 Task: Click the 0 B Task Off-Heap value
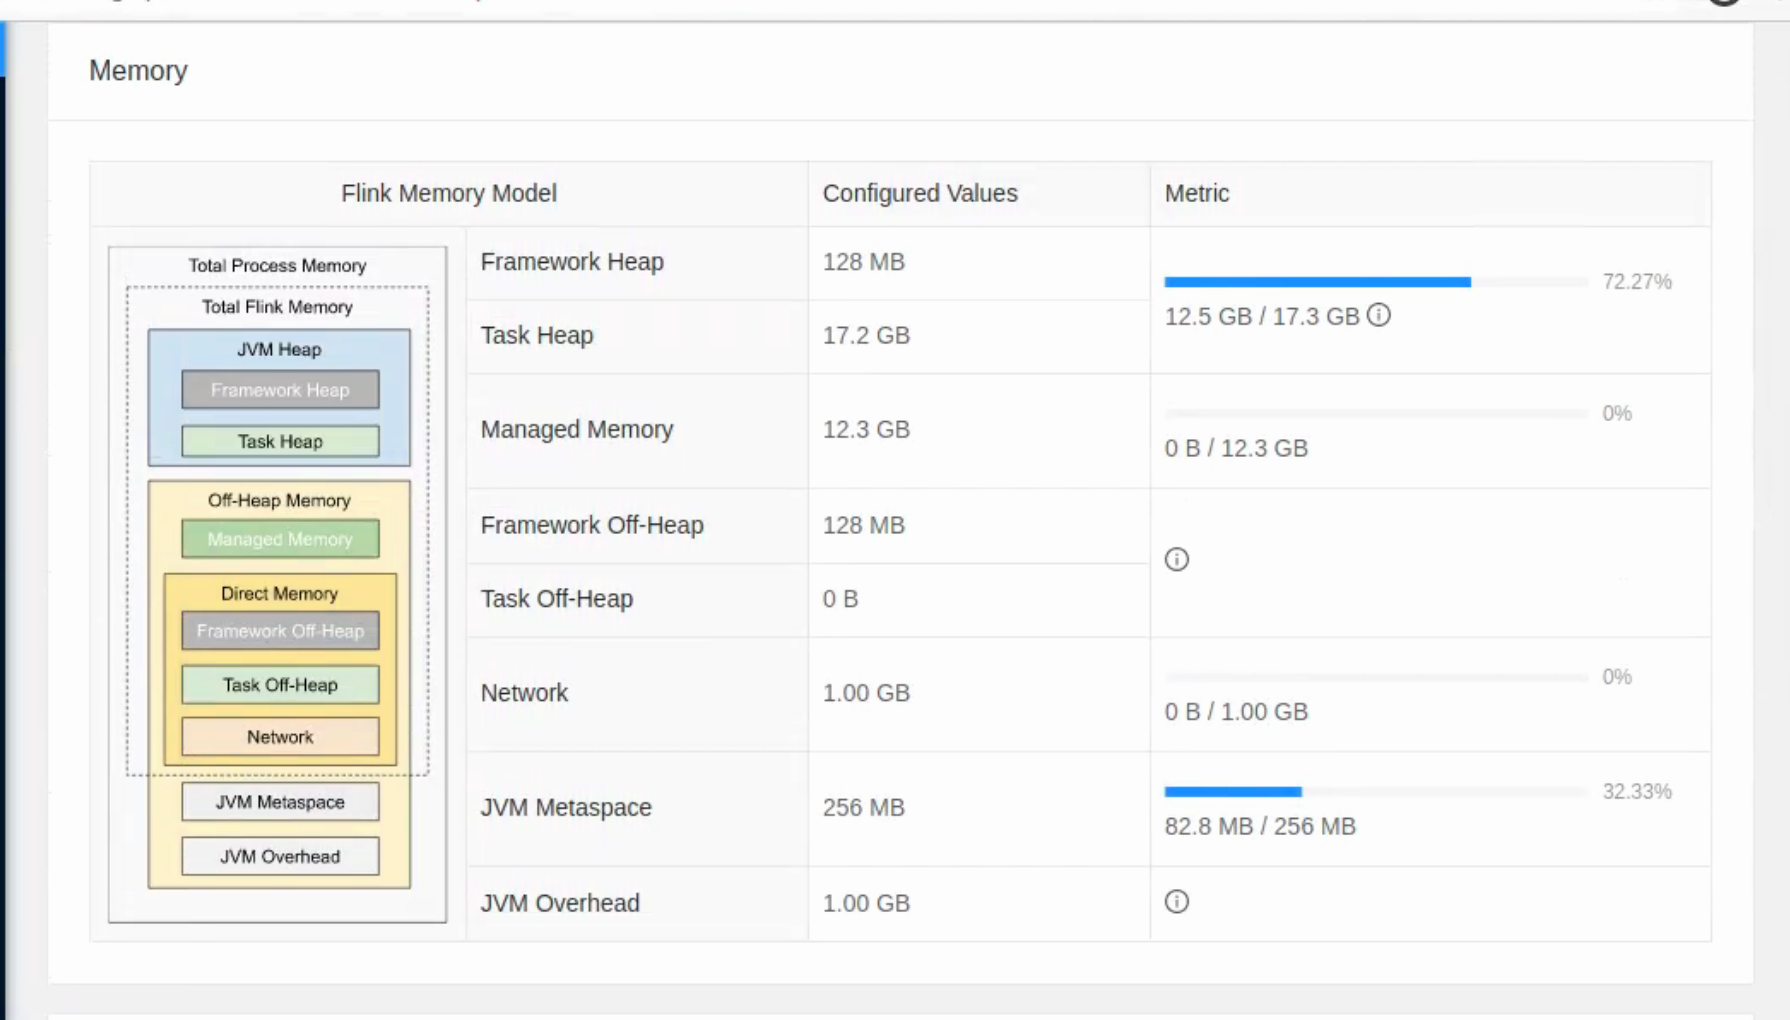click(840, 599)
